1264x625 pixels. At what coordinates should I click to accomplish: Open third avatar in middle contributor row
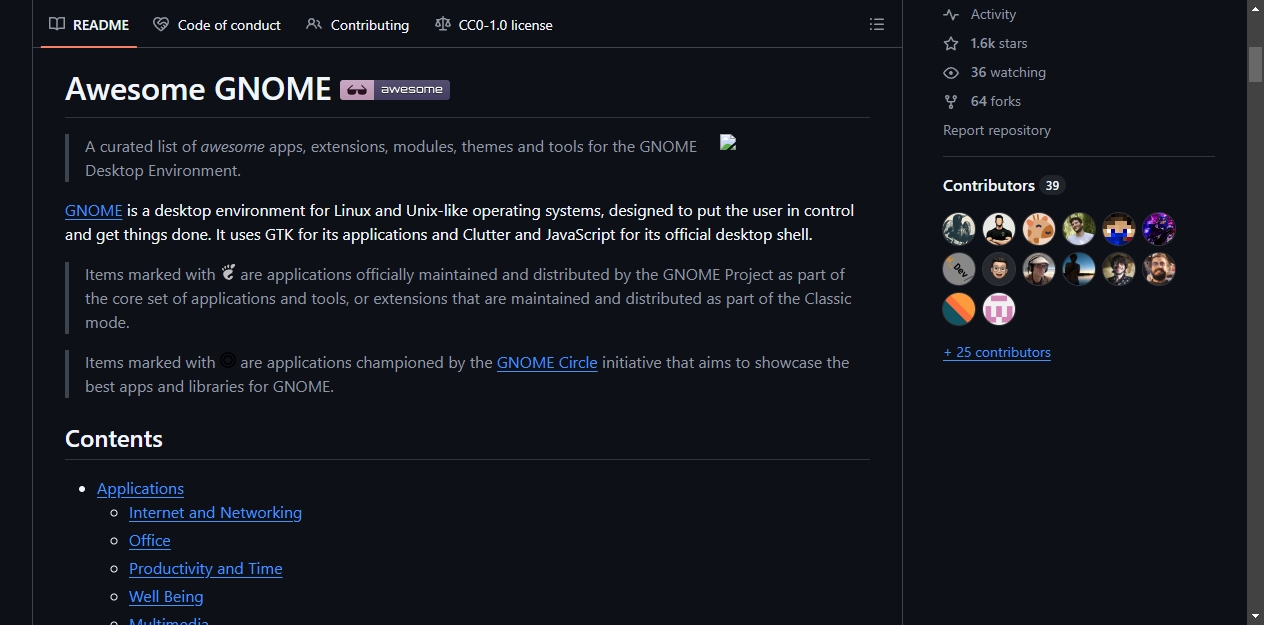click(1039, 269)
